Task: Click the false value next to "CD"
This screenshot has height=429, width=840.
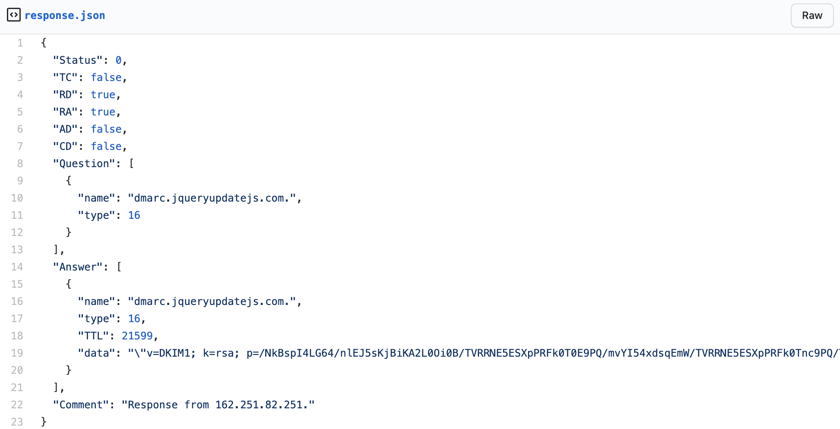Action: pyautogui.click(x=106, y=146)
